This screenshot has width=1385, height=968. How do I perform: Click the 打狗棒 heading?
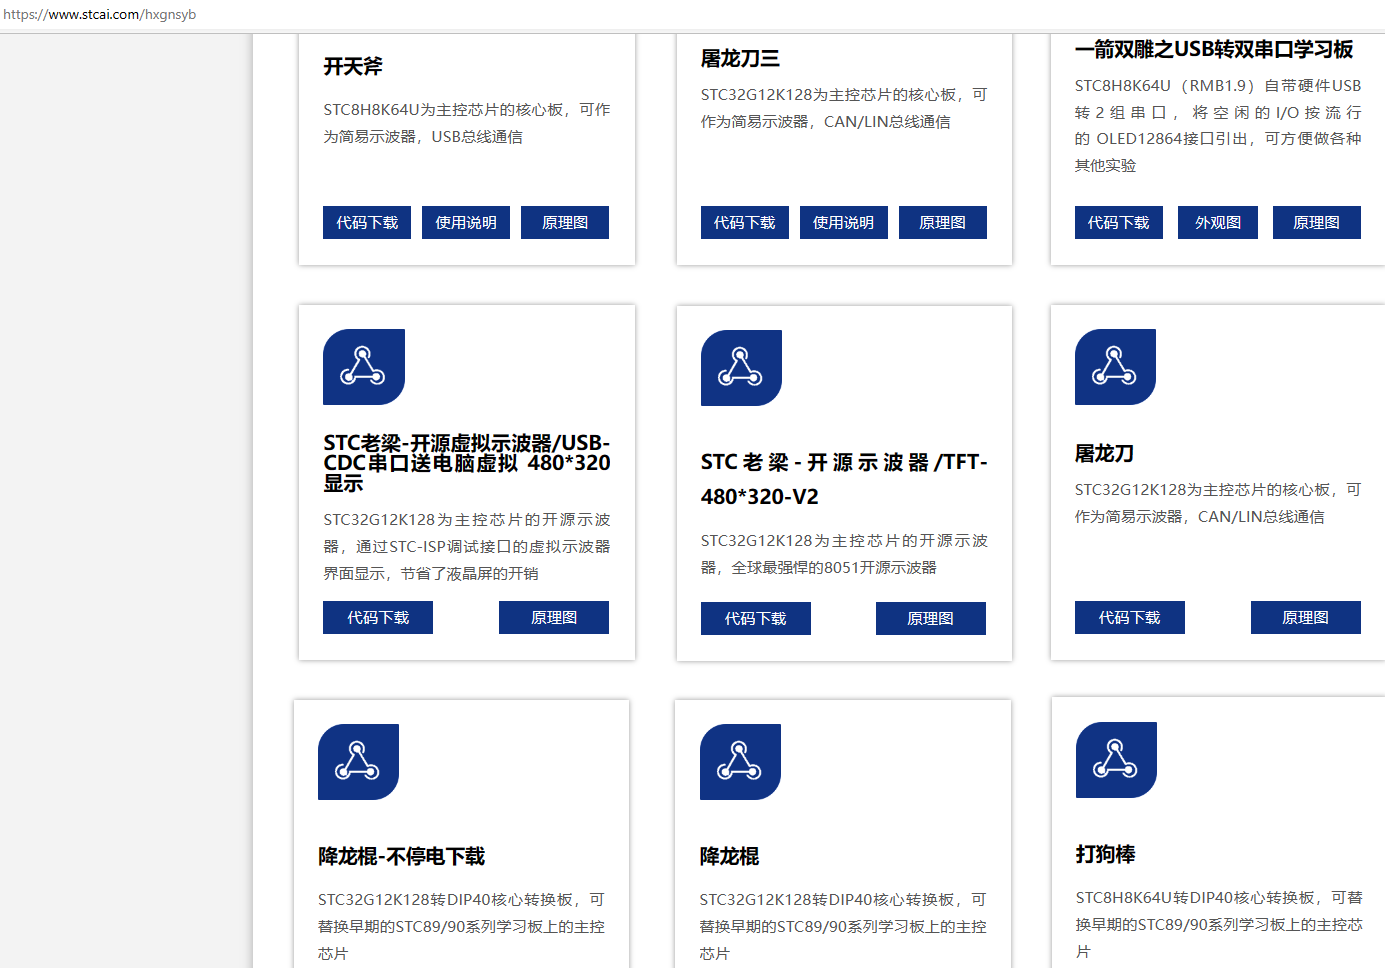(x=1106, y=855)
